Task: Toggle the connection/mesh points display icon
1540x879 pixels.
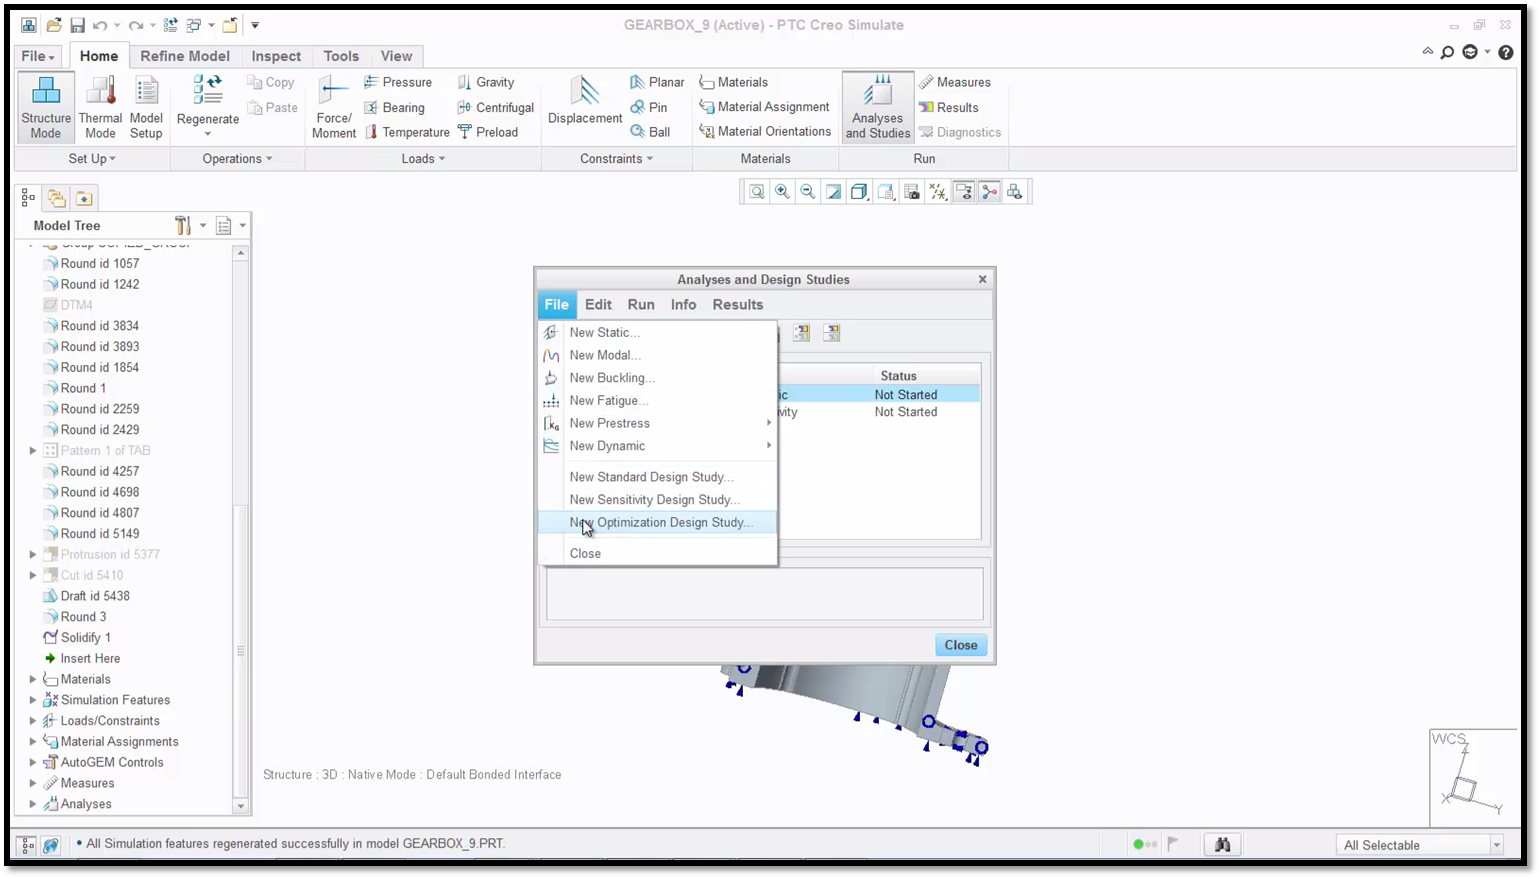Action: [990, 192]
